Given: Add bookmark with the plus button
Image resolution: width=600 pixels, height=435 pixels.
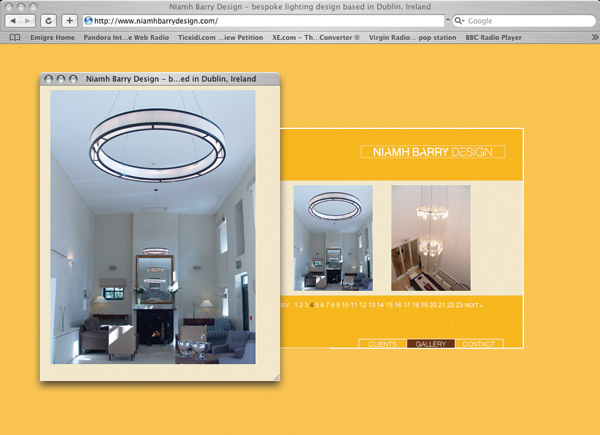Looking at the screenshot, I should pos(69,21).
